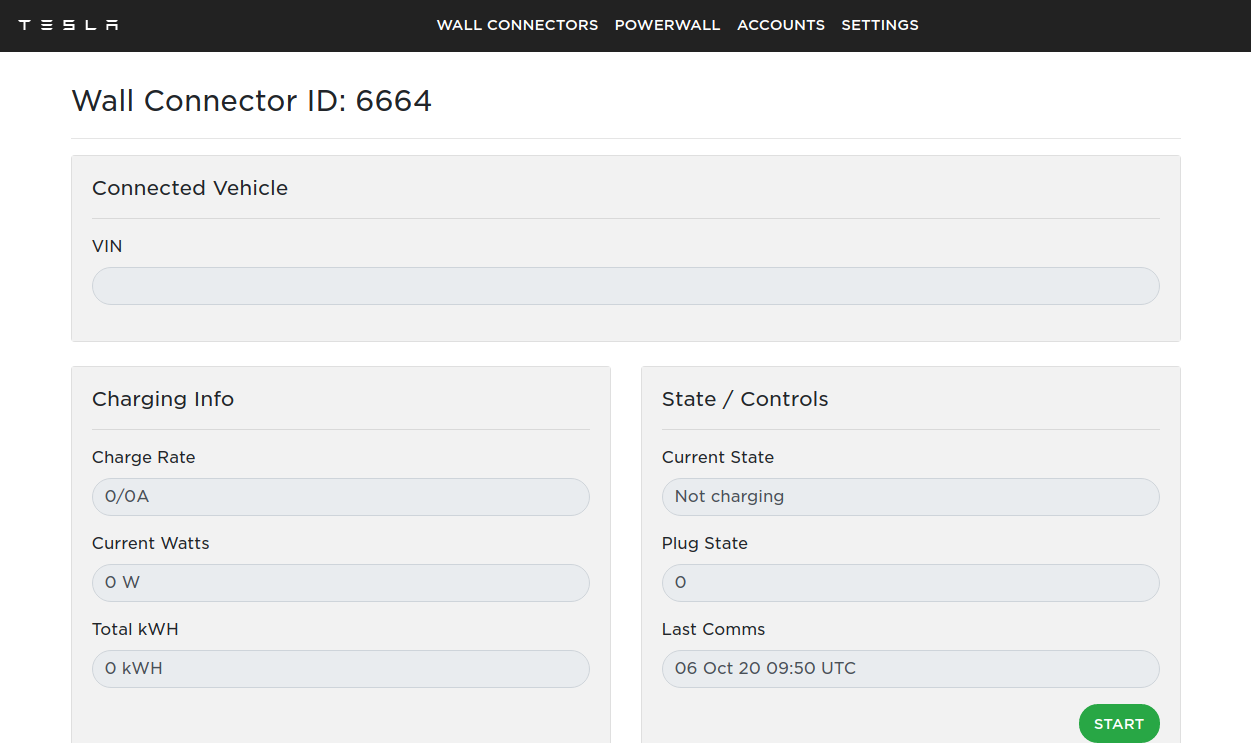Viewport: 1251px width, 743px height.
Task: Click the Charging Info panel title
Action: tap(163, 399)
